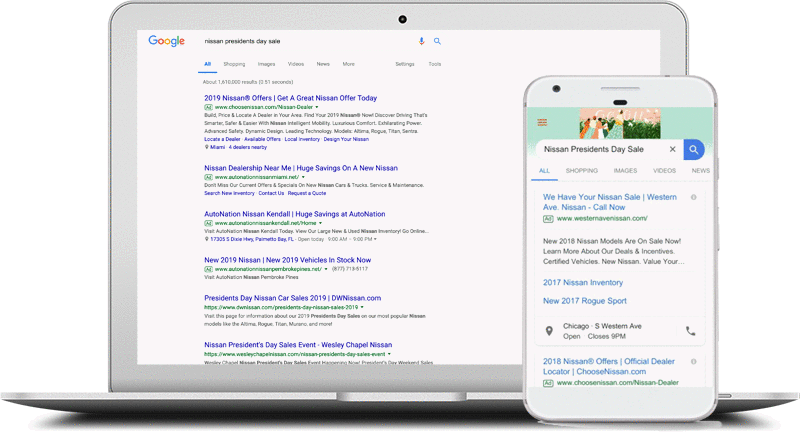Image resolution: width=800 pixels, height=432 pixels.
Task: Expand dropdown arrow after autonationnissanmiami.net URL
Action: tap(303, 177)
